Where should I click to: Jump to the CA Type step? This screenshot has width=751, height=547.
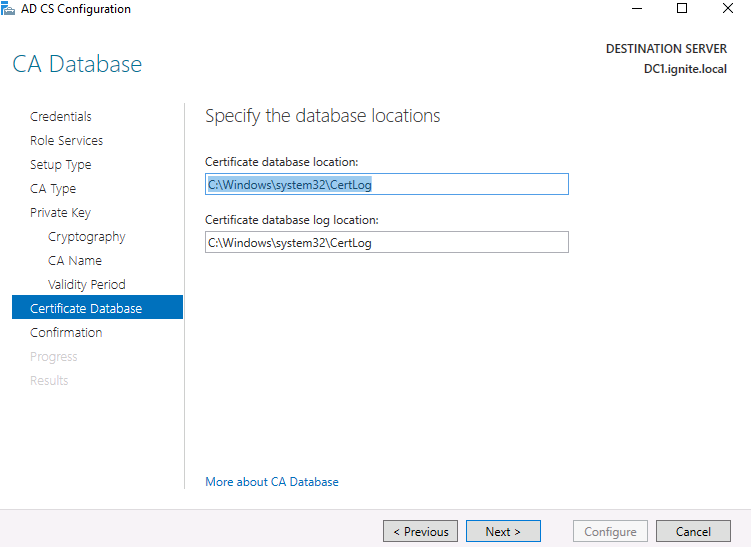pyautogui.click(x=53, y=189)
